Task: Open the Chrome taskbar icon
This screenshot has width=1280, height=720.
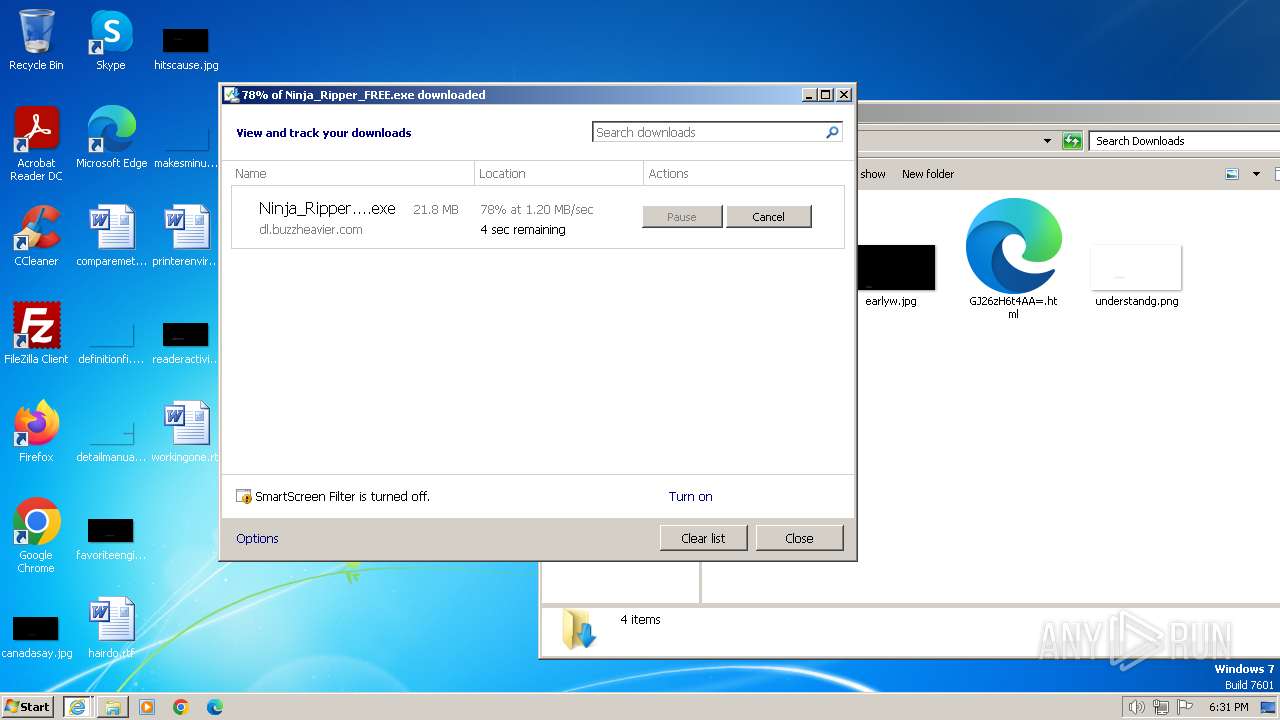Action: (x=181, y=707)
